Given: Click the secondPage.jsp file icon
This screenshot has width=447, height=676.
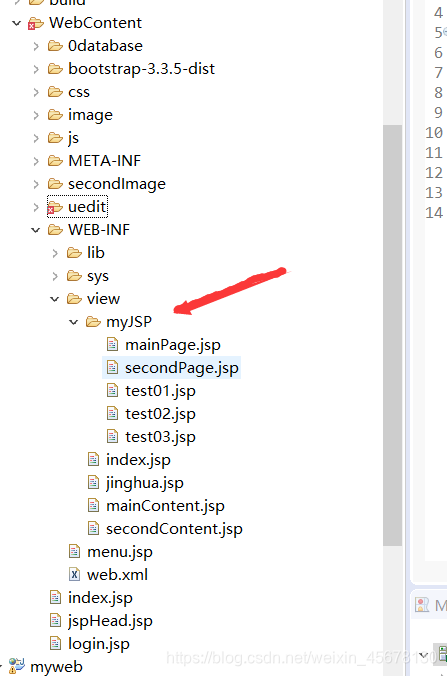Looking at the screenshot, I should click(x=113, y=367).
